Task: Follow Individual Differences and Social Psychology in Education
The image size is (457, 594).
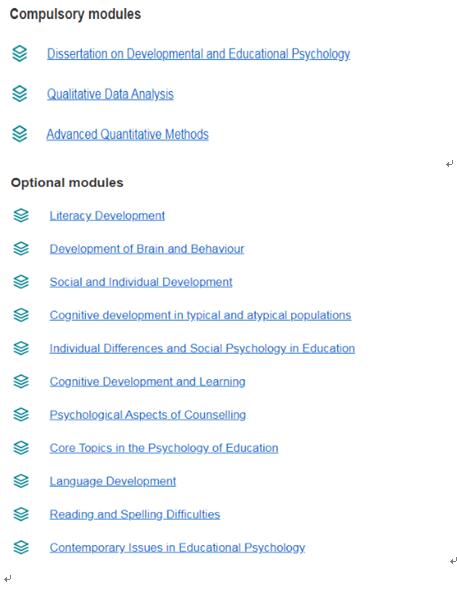Action: coord(202,349)
